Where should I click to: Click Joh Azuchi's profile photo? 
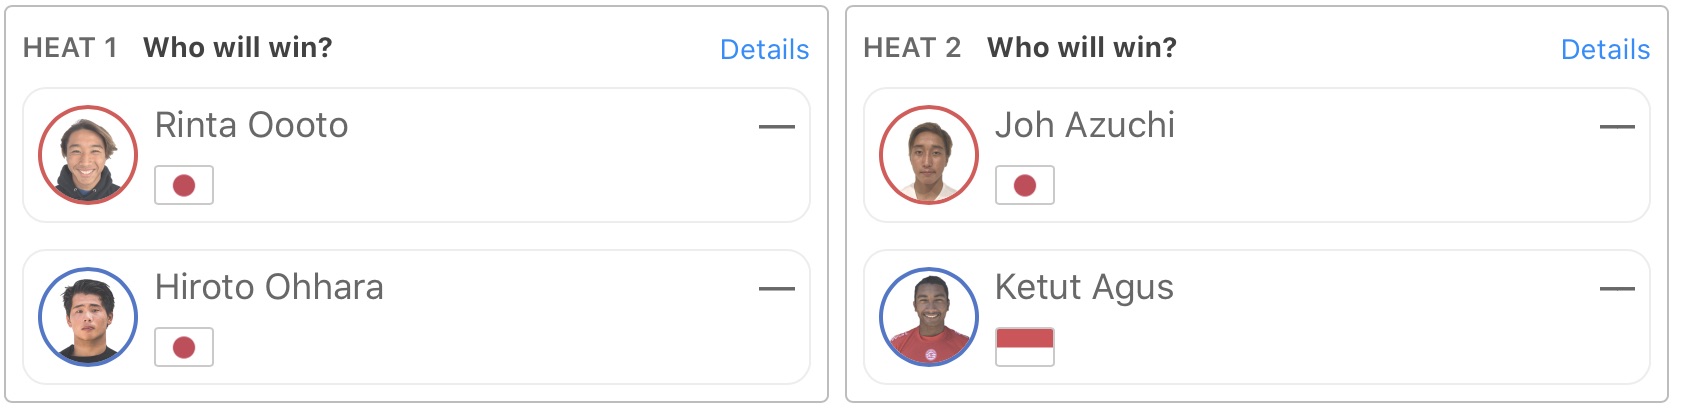[x=929, y=155]
